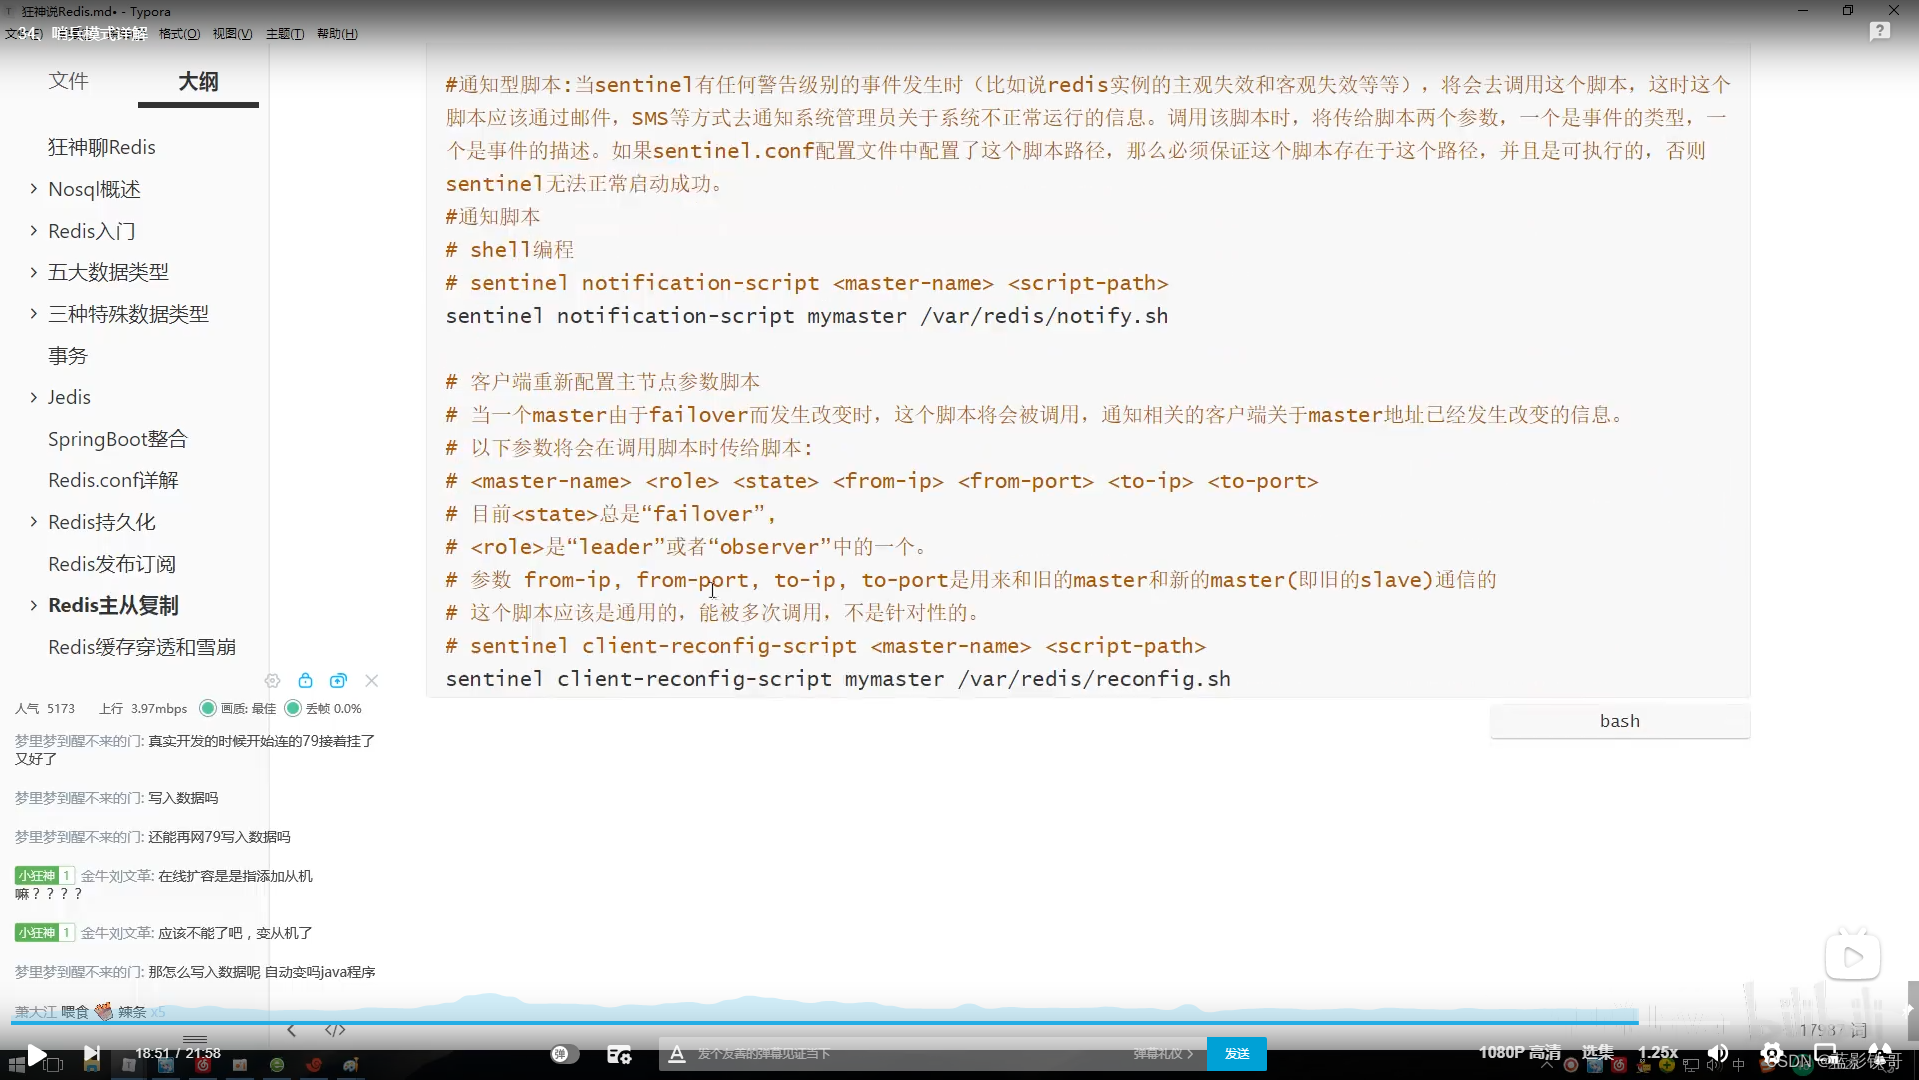Switch to the 大纲 outline tab
Image resolution: width=1919 pixels, height=1080 pixels.
tap(198, 81)
